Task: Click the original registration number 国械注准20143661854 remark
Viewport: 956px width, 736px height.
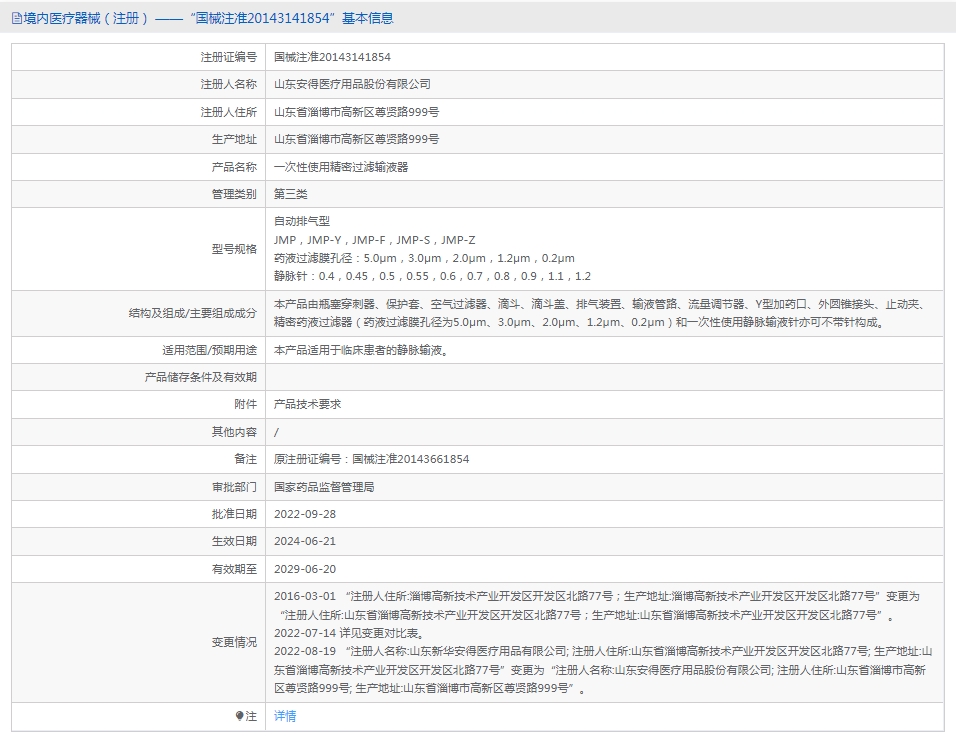Action: pyautogui.click(x=371, y=459)
